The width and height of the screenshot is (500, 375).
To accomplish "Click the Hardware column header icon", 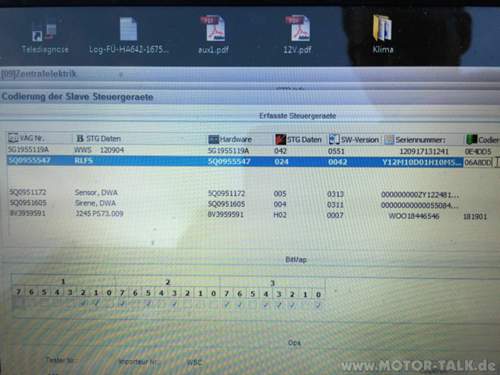I will 213,139.
